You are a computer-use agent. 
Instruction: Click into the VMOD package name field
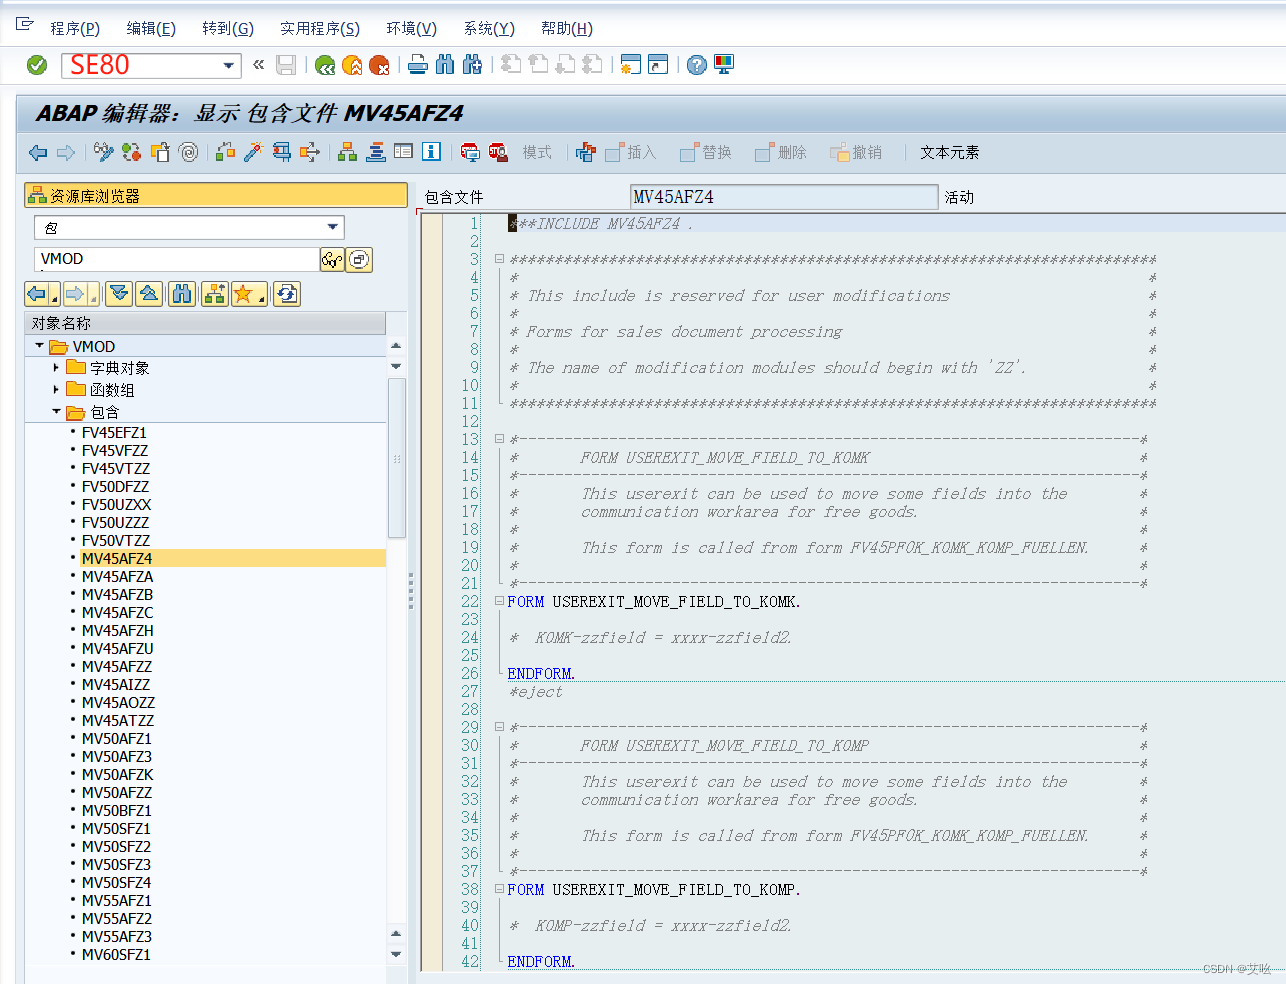click(x=177, y=259)
